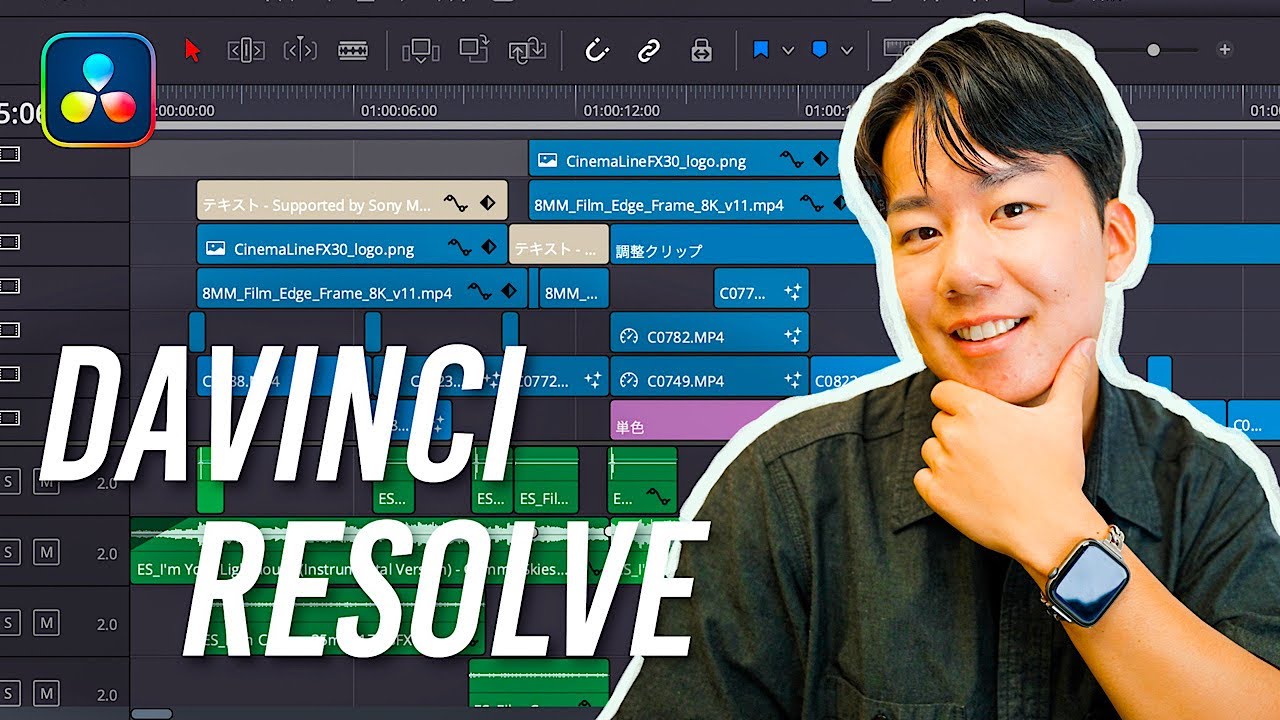Mute the audio track with ES_I'm Yo... Instrumental clip
The image size is (1280, 720).
(46, 553)
